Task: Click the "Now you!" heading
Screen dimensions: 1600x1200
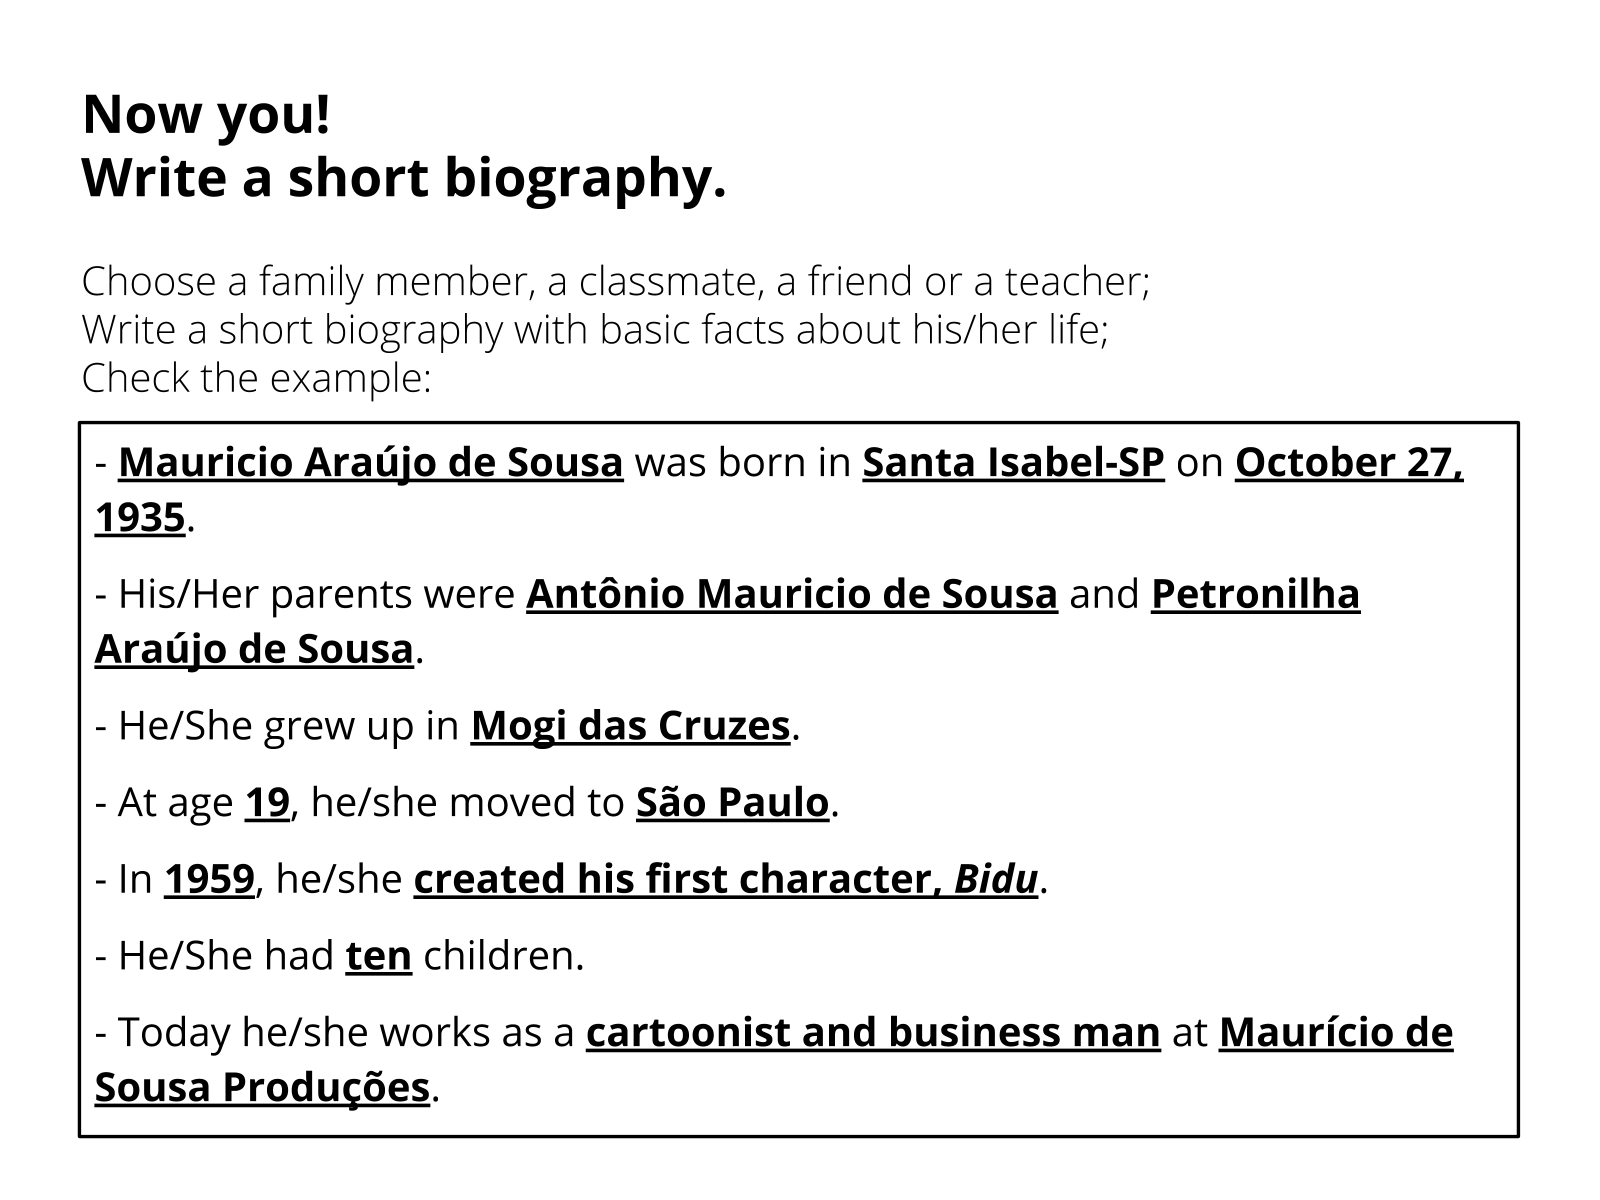Action: pyautogui.click(x=206, y=115)
